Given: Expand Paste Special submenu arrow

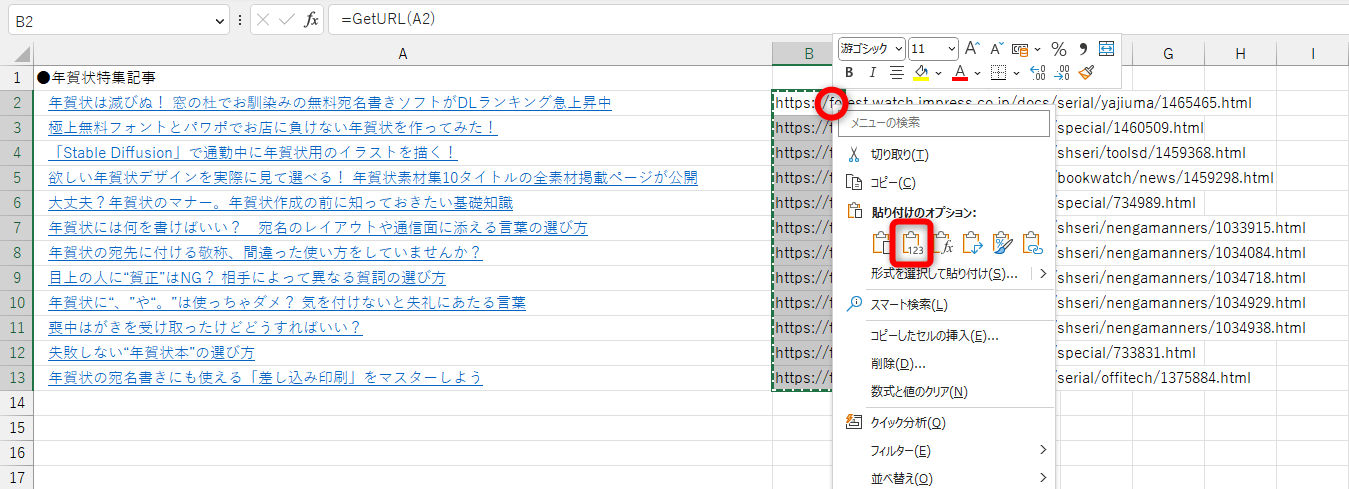Looking at the screenshot, I should pos(1041,273).
